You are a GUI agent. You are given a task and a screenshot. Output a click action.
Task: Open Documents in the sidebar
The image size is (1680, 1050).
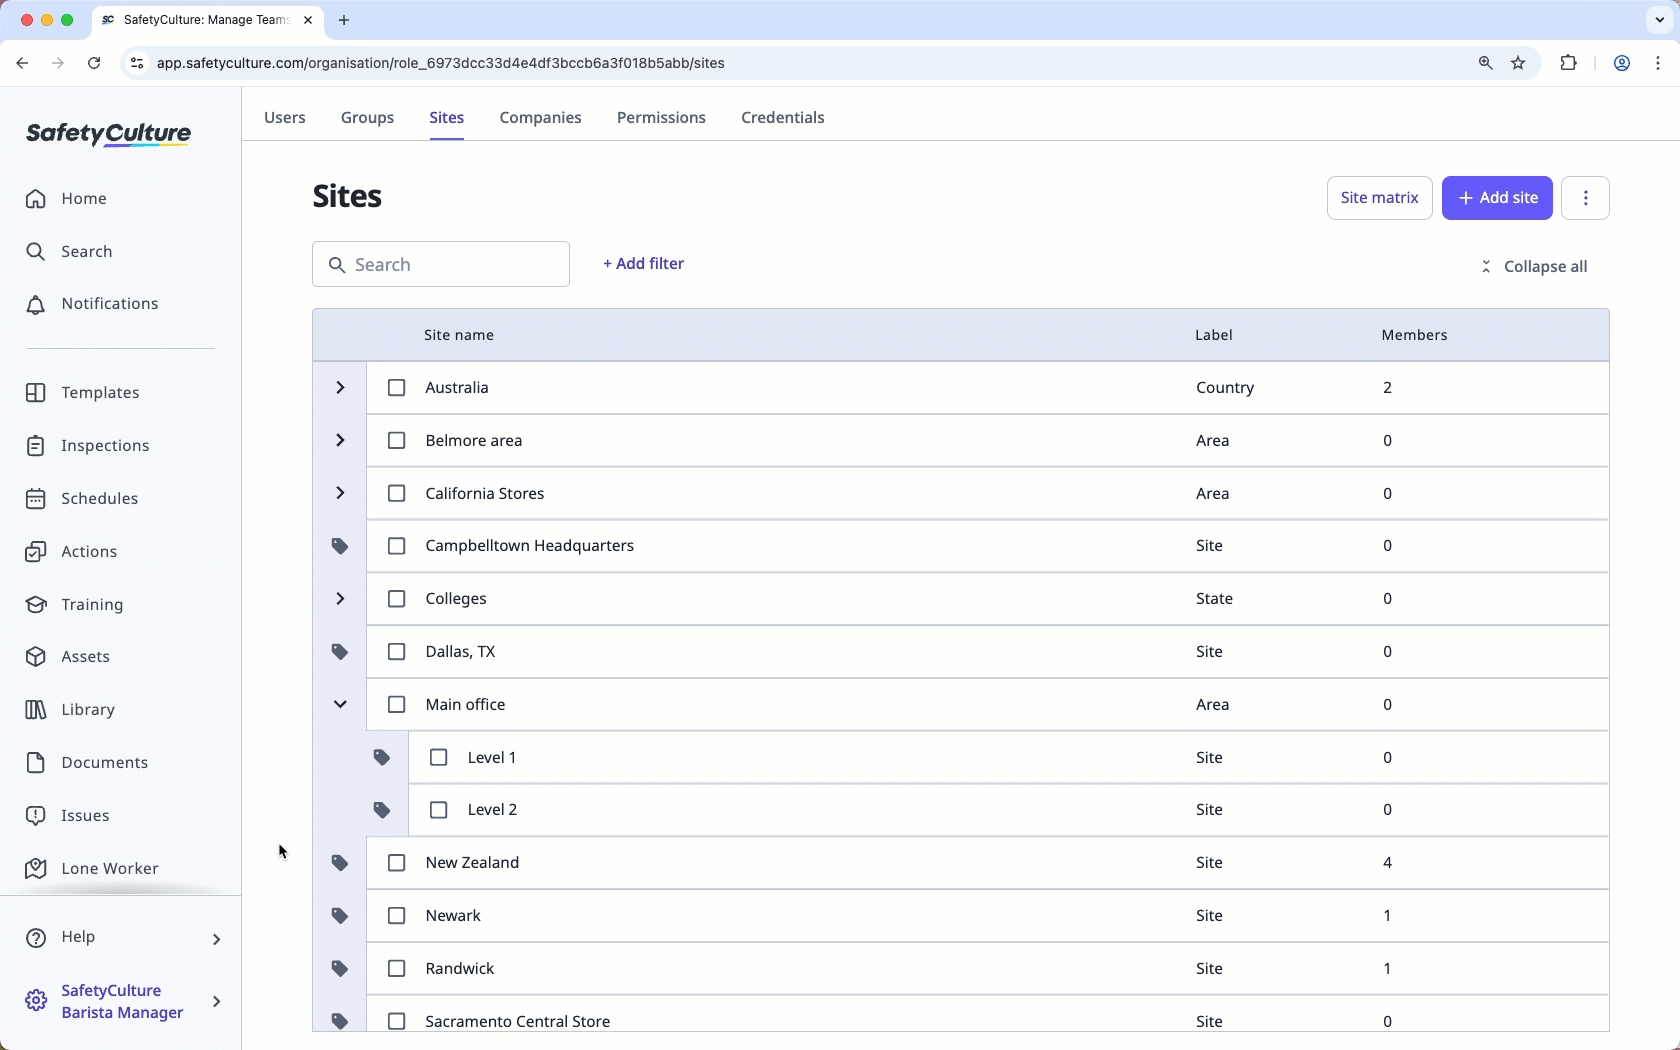[87, 762]
